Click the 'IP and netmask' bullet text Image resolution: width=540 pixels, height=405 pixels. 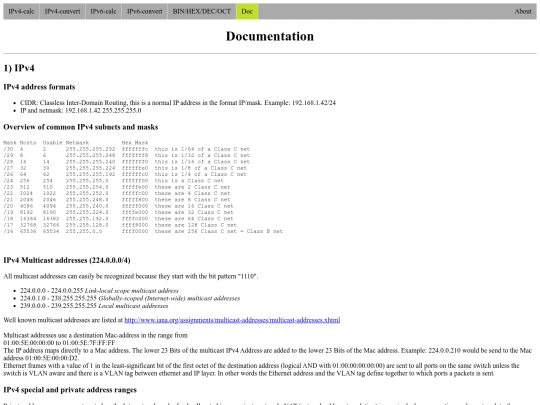point(81,110)
